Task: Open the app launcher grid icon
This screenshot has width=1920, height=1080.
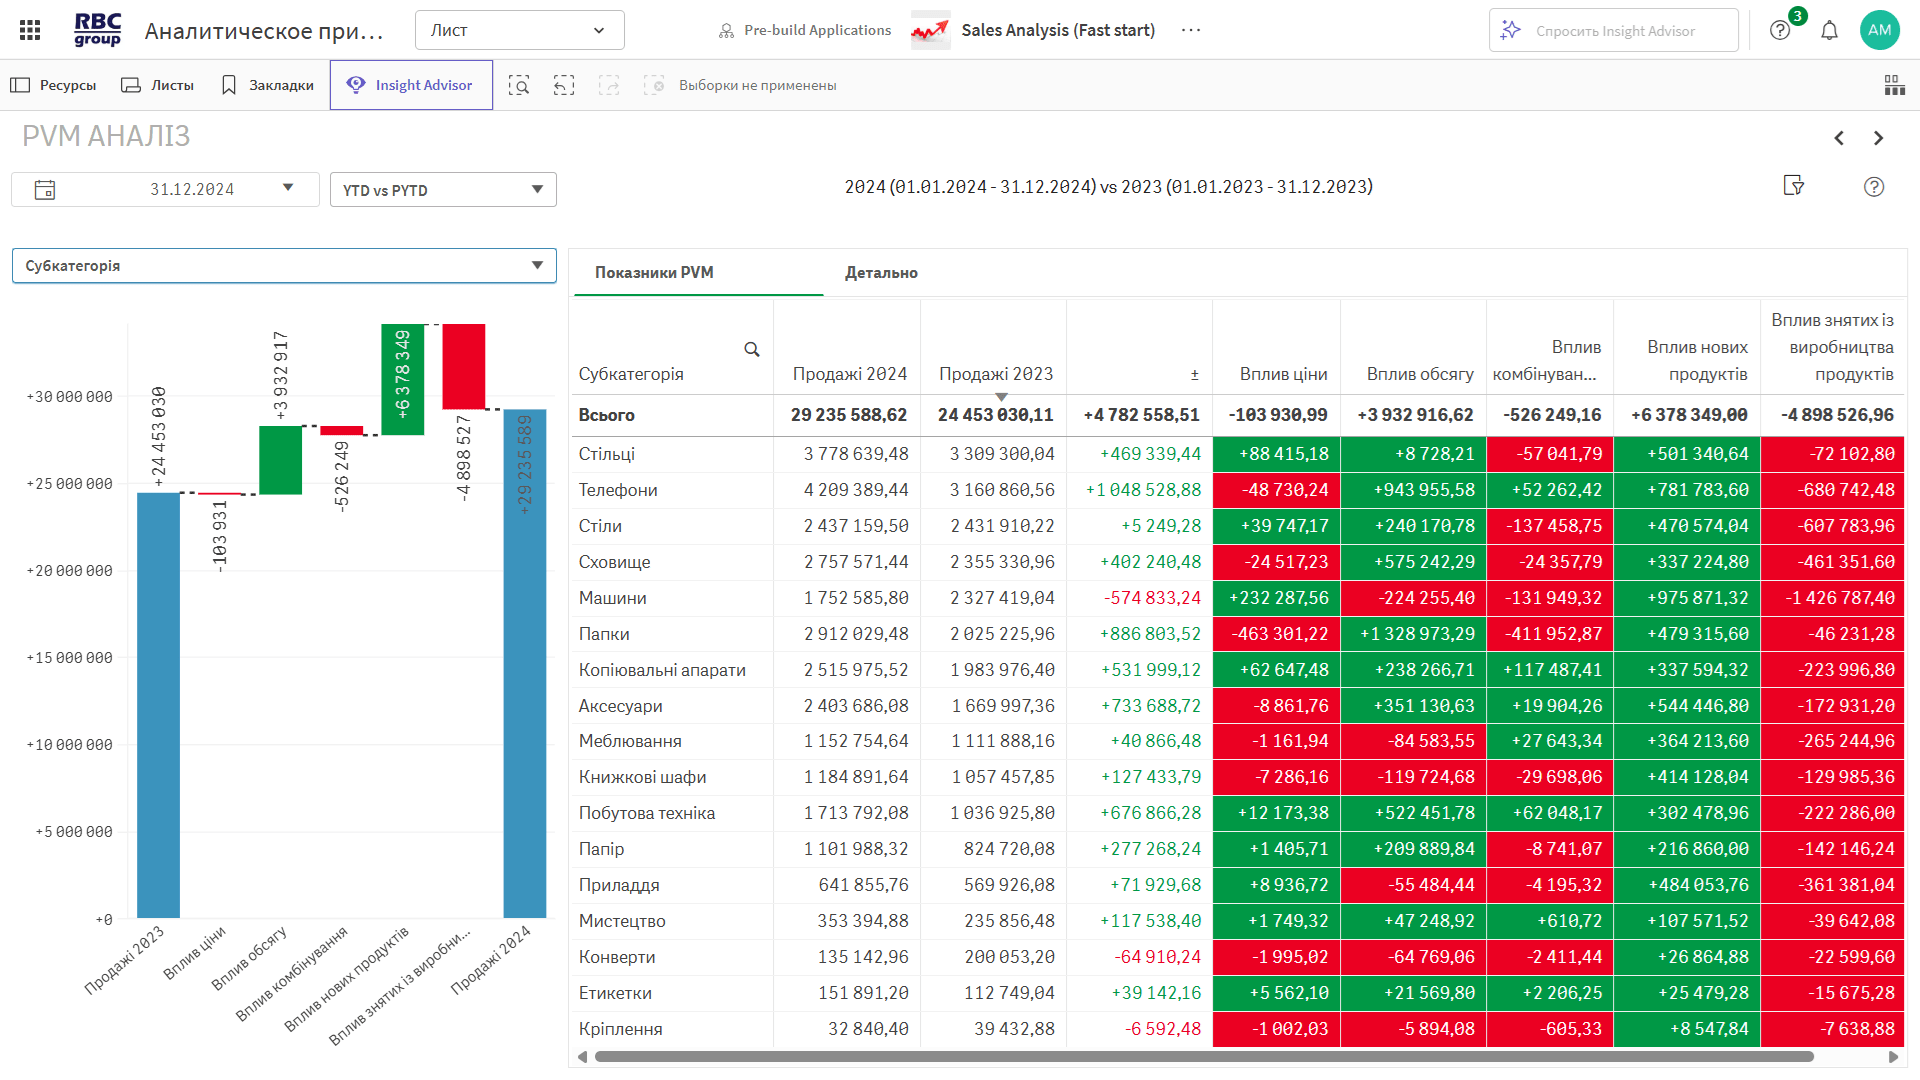Action: (x=30, y=30)
